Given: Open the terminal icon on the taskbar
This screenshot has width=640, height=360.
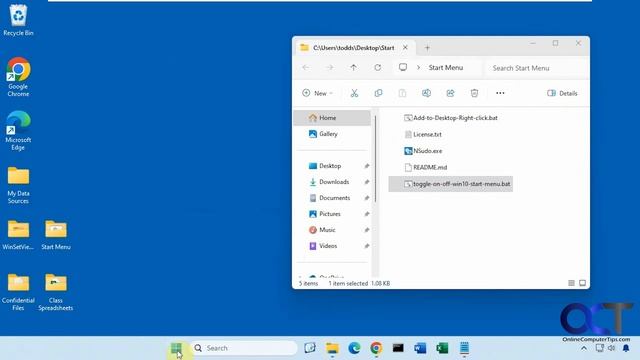Looking at the screenshot, I should coord(398,348).
